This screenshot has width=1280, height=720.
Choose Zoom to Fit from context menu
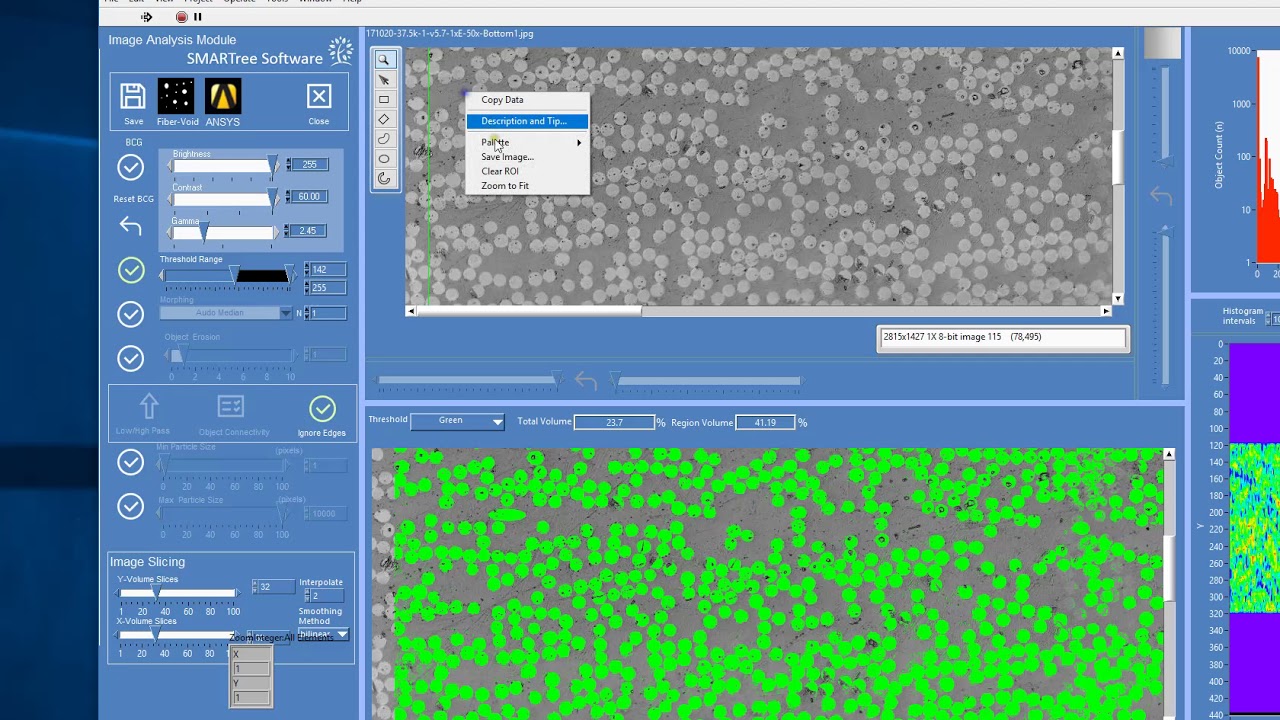pyautogui.click(x=505, y=186)
